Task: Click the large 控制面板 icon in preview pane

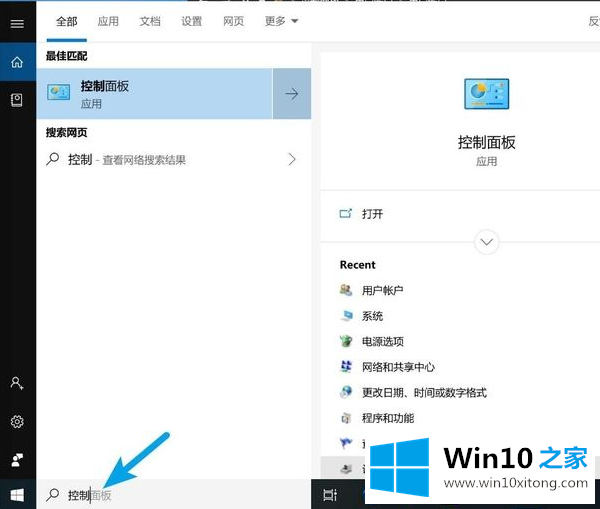Action: [486, 94]
